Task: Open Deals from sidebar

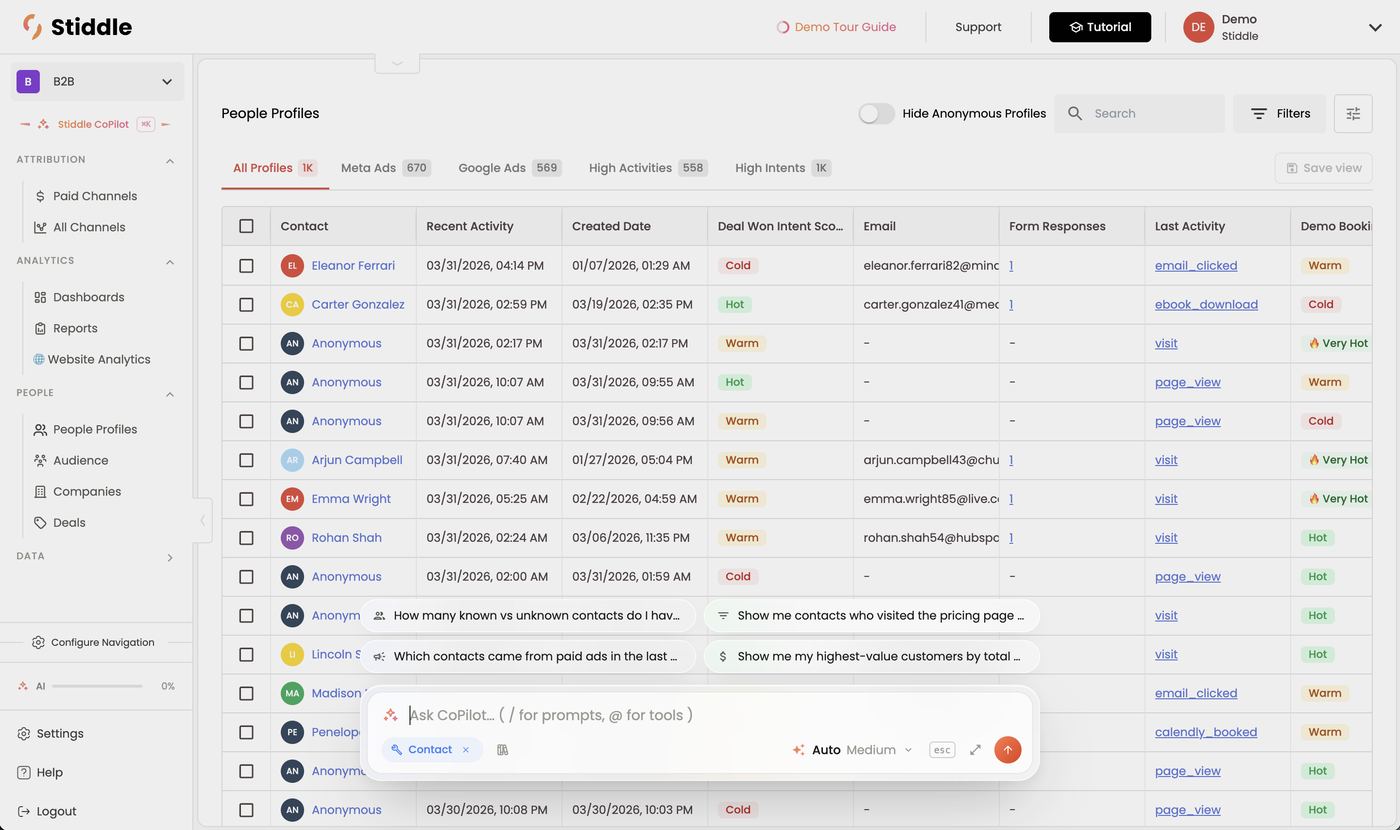Action: pyautogui.click(x=69, y=522)
